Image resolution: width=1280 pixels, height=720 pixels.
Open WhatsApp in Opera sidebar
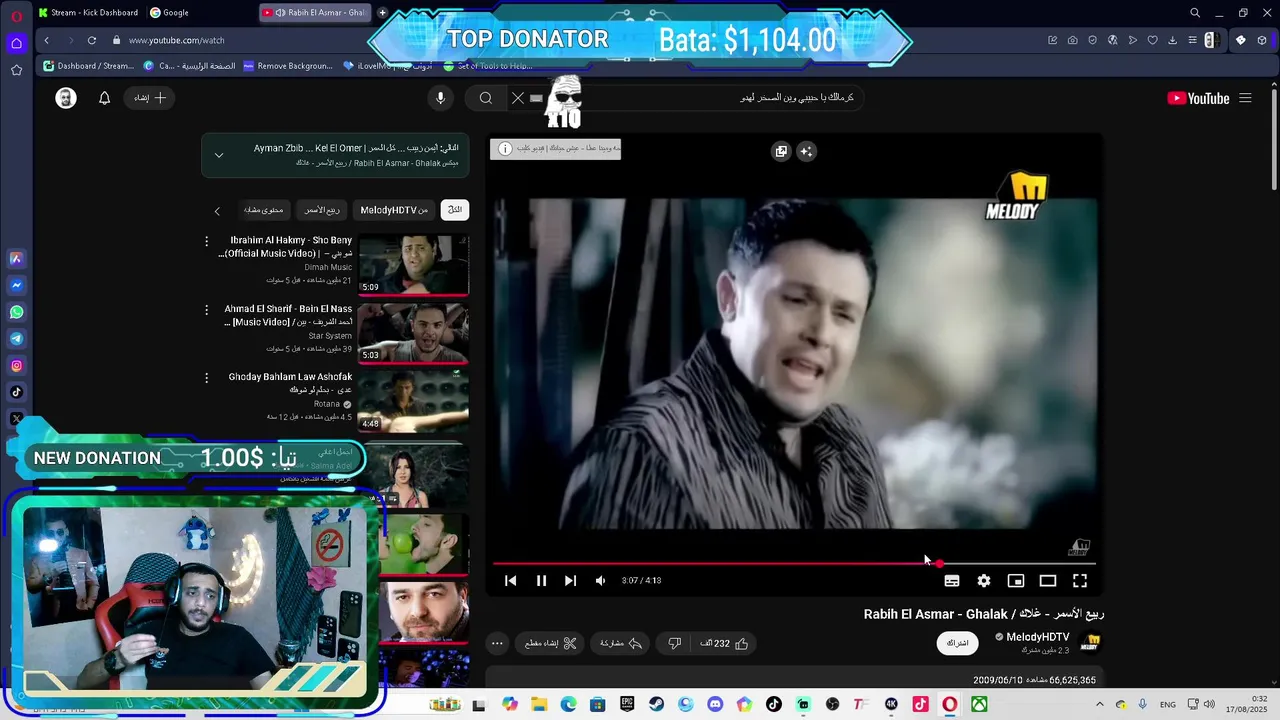(x=16, y=312)
